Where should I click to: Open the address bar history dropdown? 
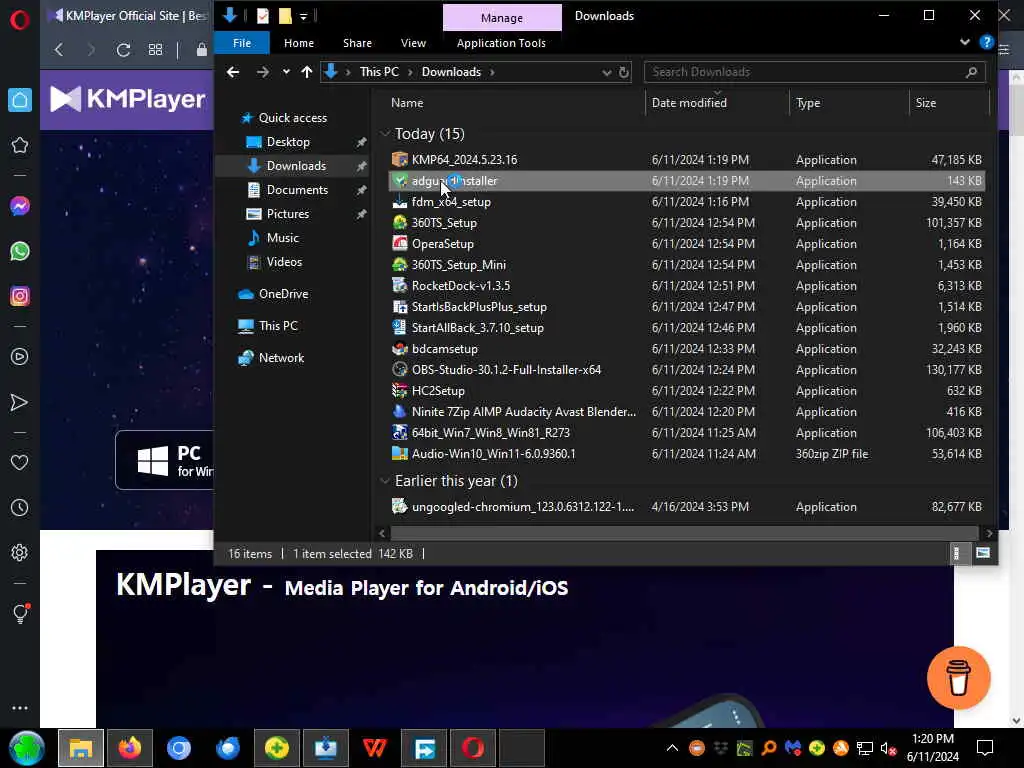pos(607,72)
